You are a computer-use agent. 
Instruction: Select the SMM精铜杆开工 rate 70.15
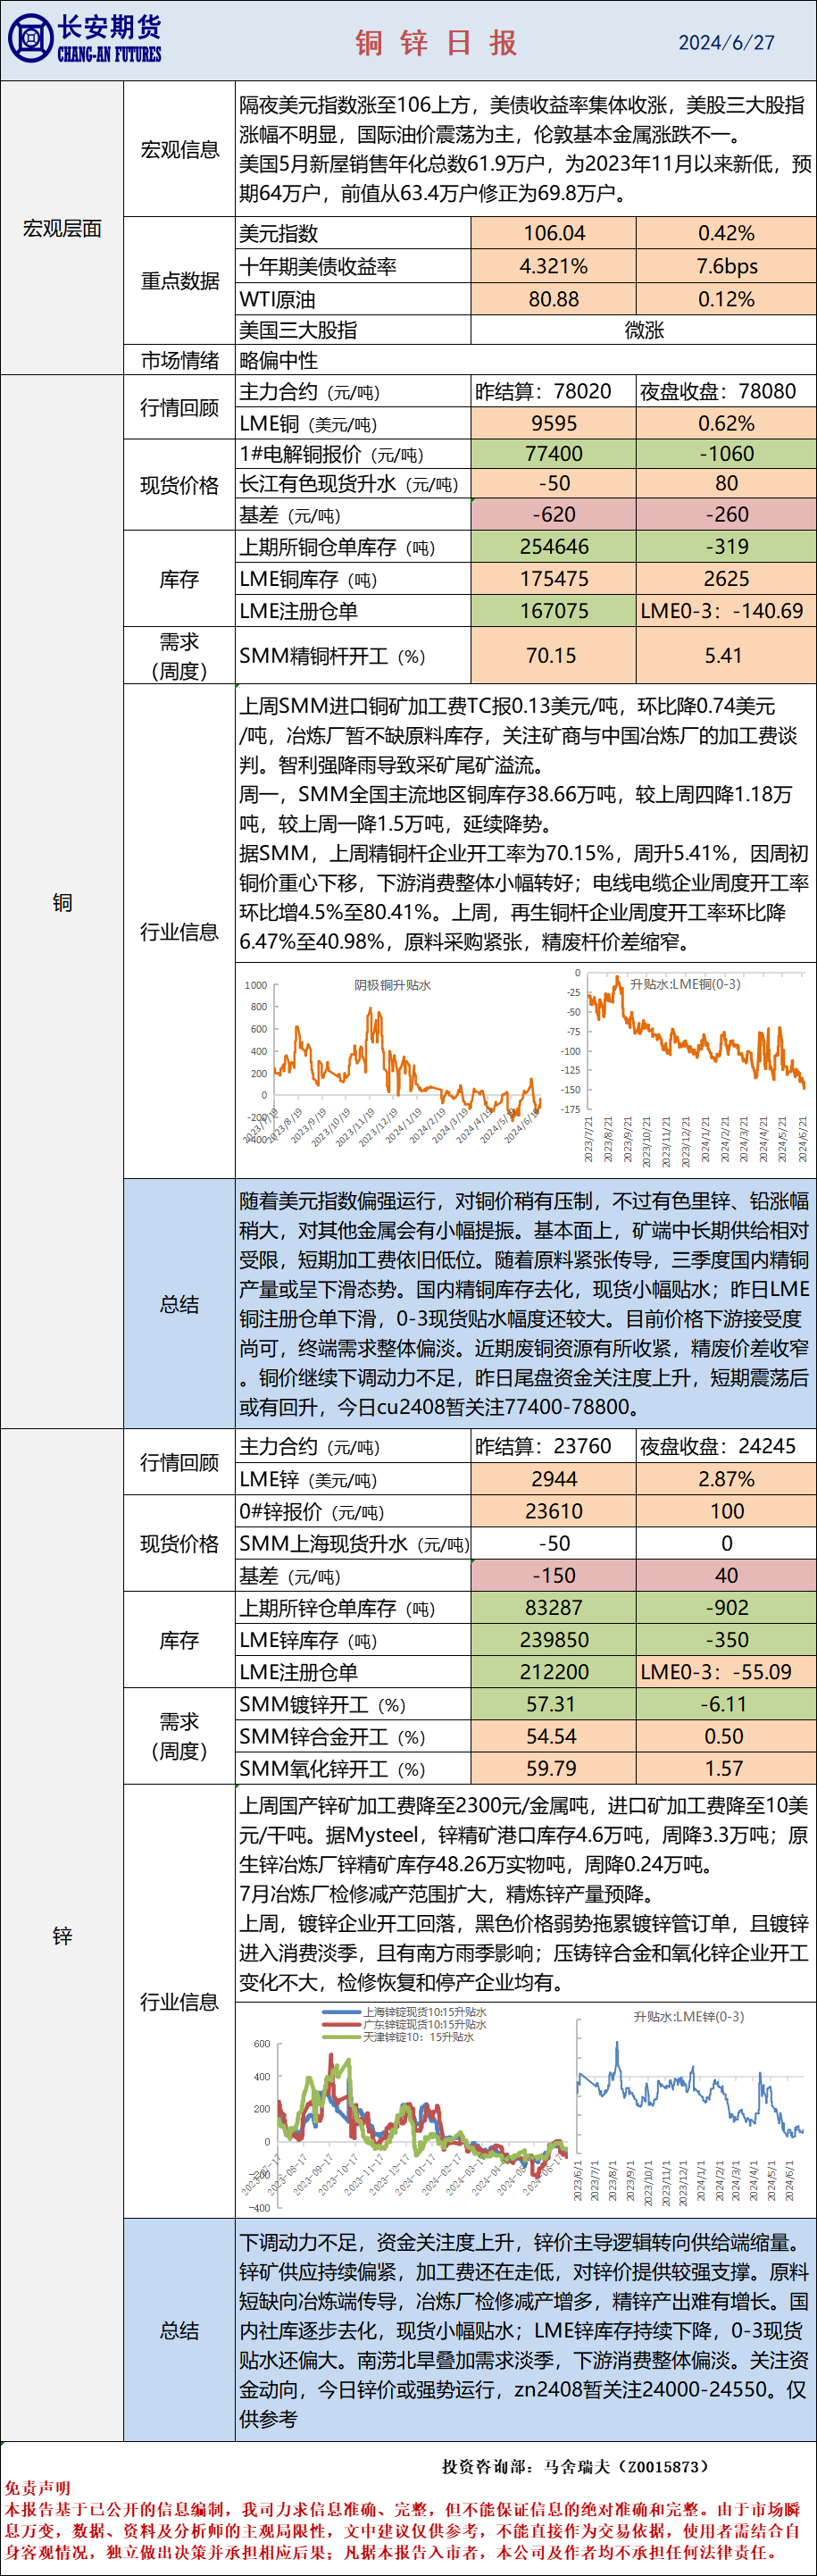(554, 656)
